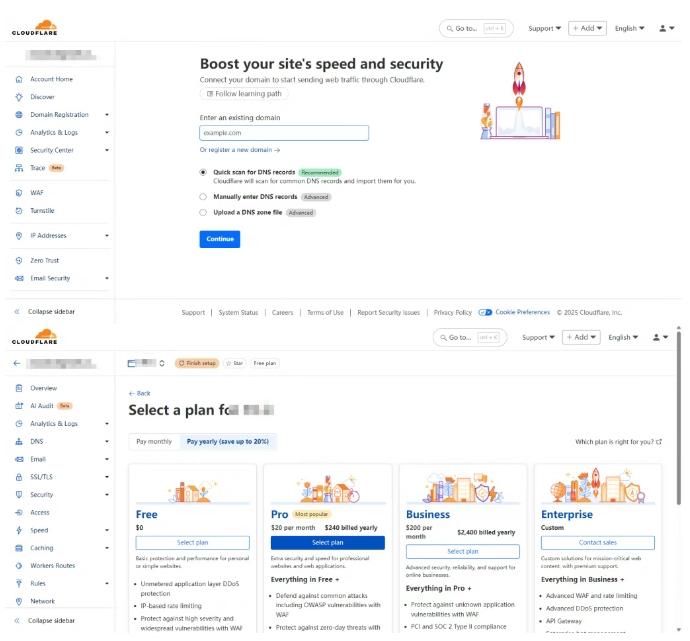The image size is (690, 641).
Task: Toggle the Cookie Preferences switch icon
Action: [x=485, y=312]
